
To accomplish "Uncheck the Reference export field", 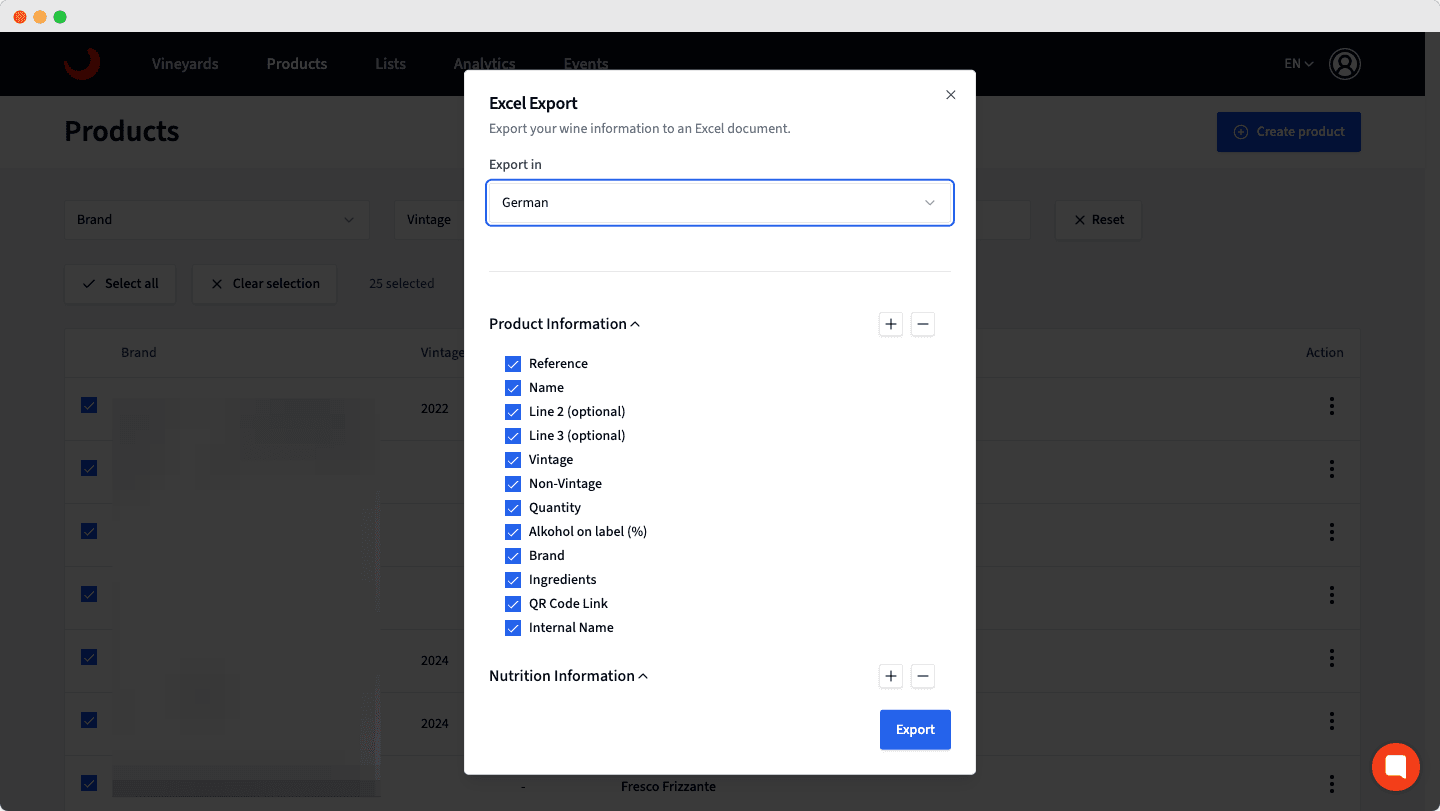I will (x=513, y=364).
